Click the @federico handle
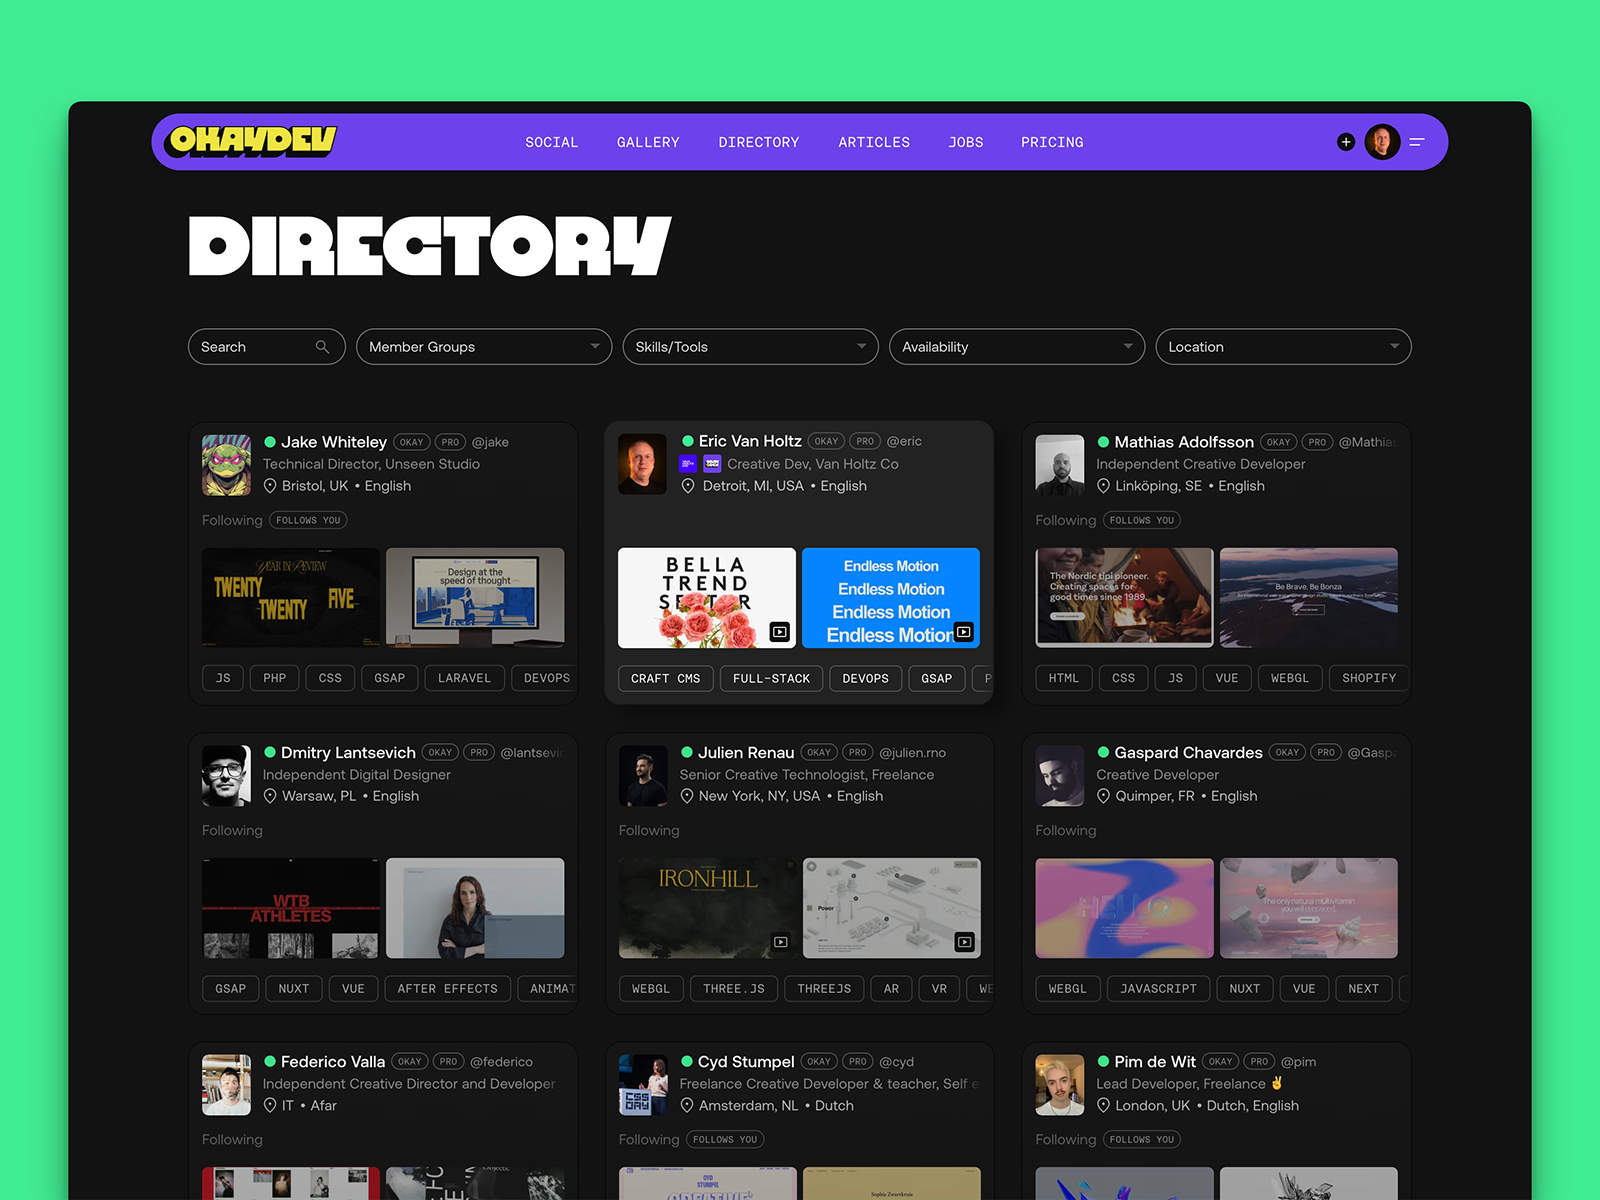1600x1200 pixels. pyautogui.click(x=501, y=1062)
